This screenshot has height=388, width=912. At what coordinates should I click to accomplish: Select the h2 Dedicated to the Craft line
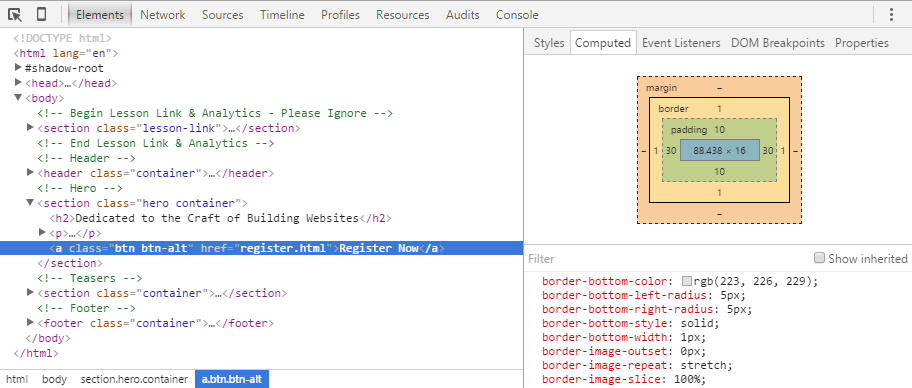220,218
